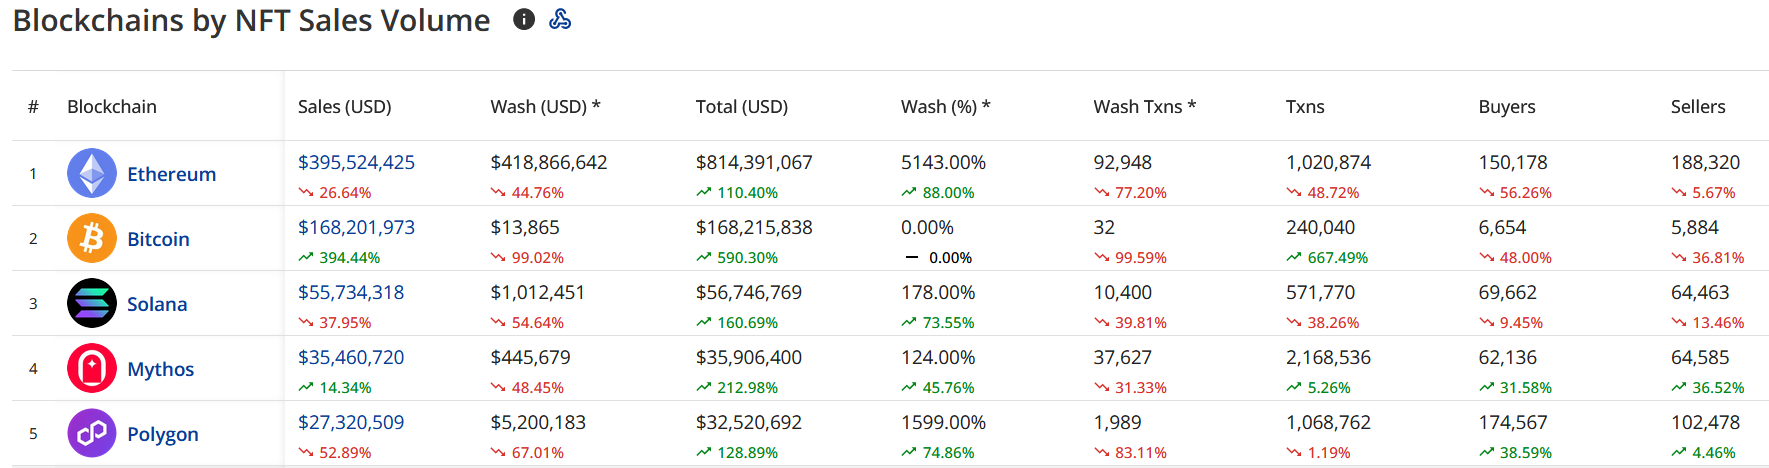Open the Bitcoin blockchain link
1769x468 pixels.
coord(158,239)
